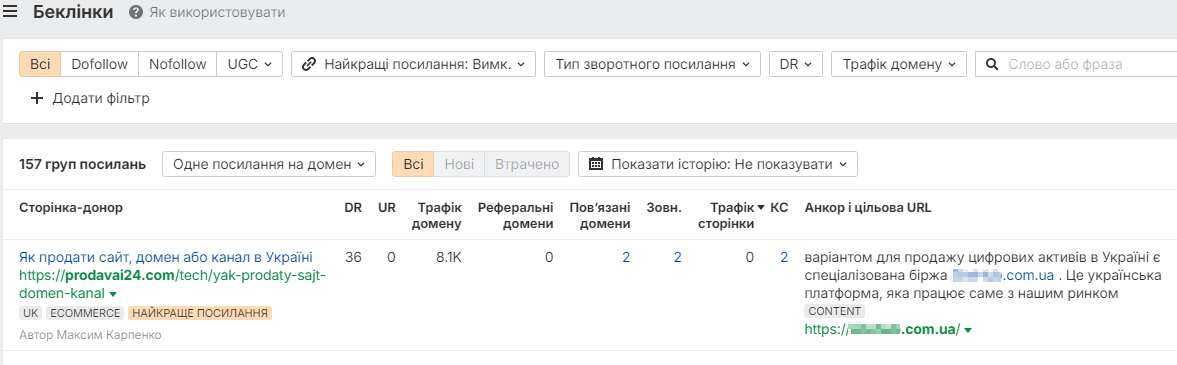Screen dimensions: 1177x365
Task: Select the Нові links tab
Action: coord(459,164)
